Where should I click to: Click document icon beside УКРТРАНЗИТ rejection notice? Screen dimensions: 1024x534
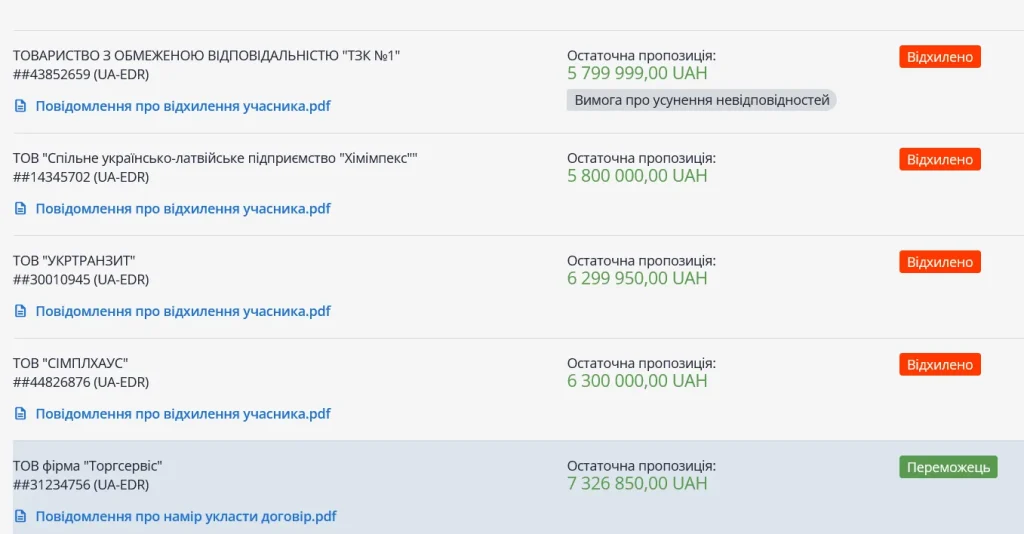coord(20,311)
